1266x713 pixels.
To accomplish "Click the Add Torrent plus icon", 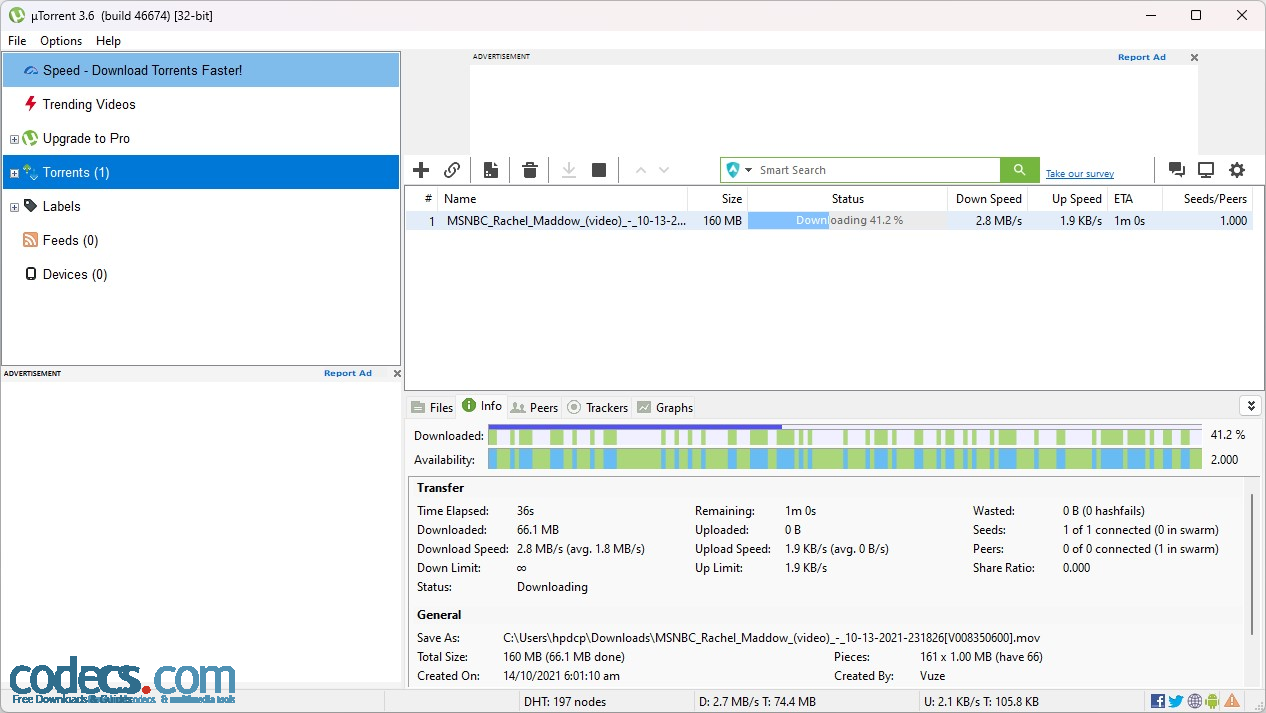I will tap(421, 170).
